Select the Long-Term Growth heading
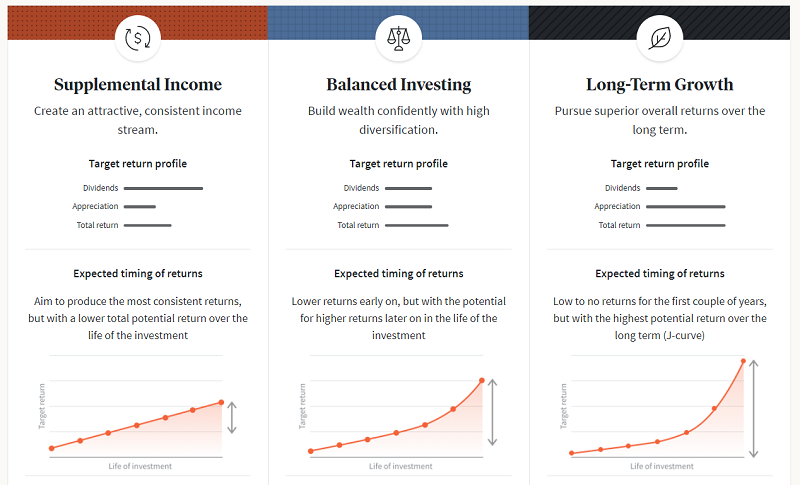The height and width of the screenshot is (485, 800). [x=660, y=85]
